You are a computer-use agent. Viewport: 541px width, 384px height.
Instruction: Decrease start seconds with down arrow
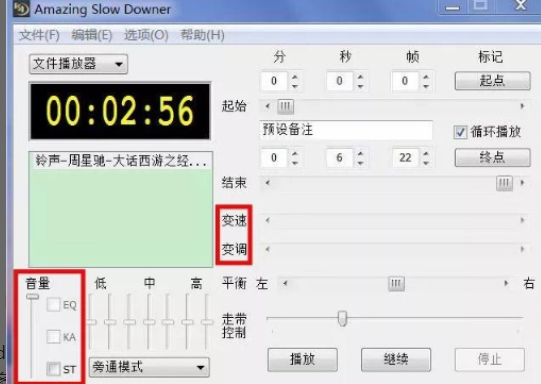(x=361, y=86)
